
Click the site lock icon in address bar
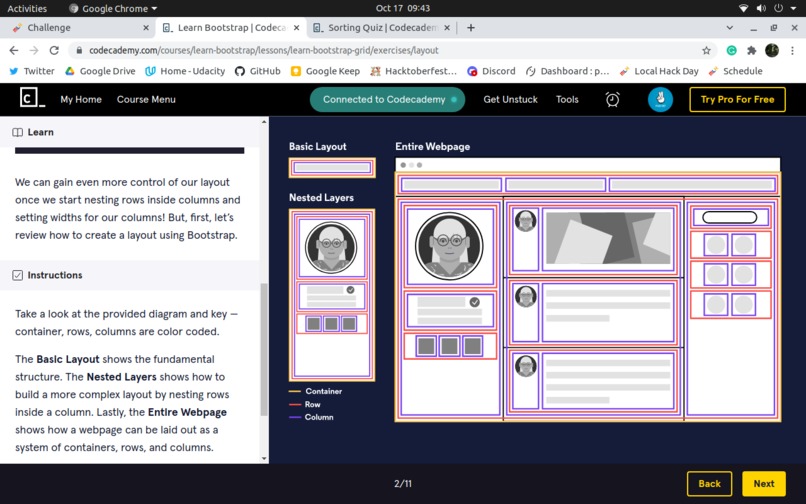pyautogui.click(x=79, y=50)
